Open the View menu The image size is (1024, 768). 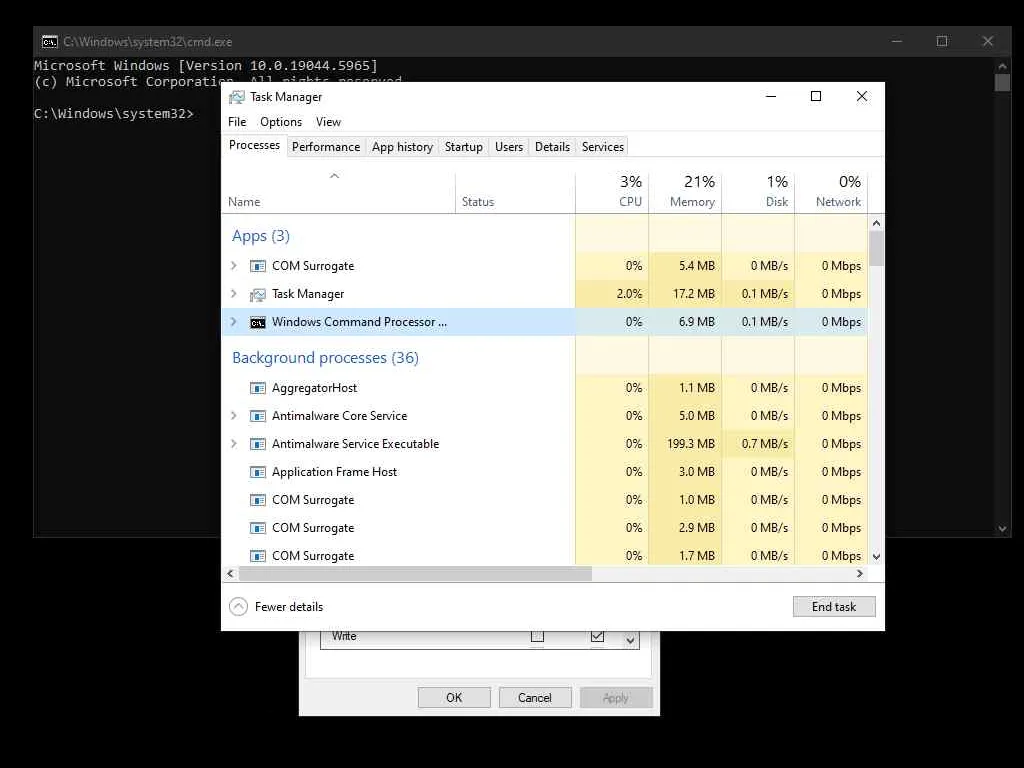click(328, 122)
